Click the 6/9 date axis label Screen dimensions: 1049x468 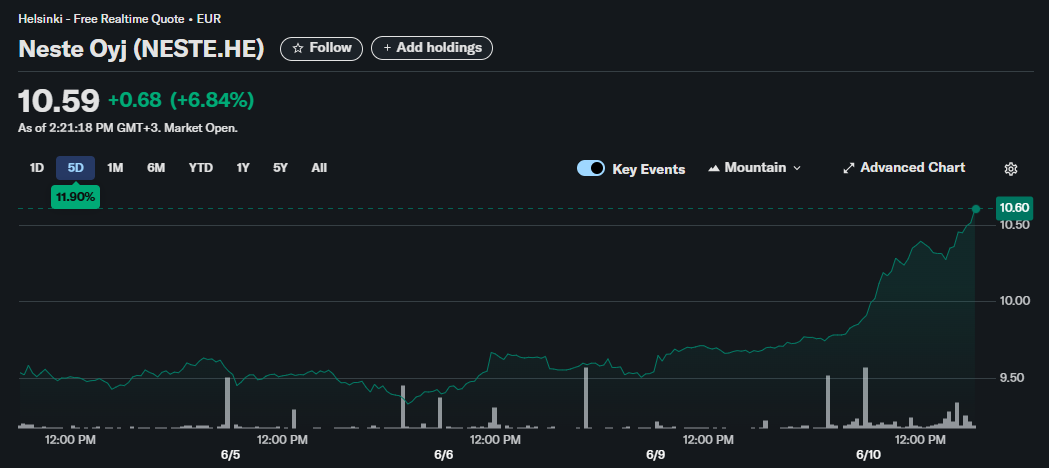point(656,455)
